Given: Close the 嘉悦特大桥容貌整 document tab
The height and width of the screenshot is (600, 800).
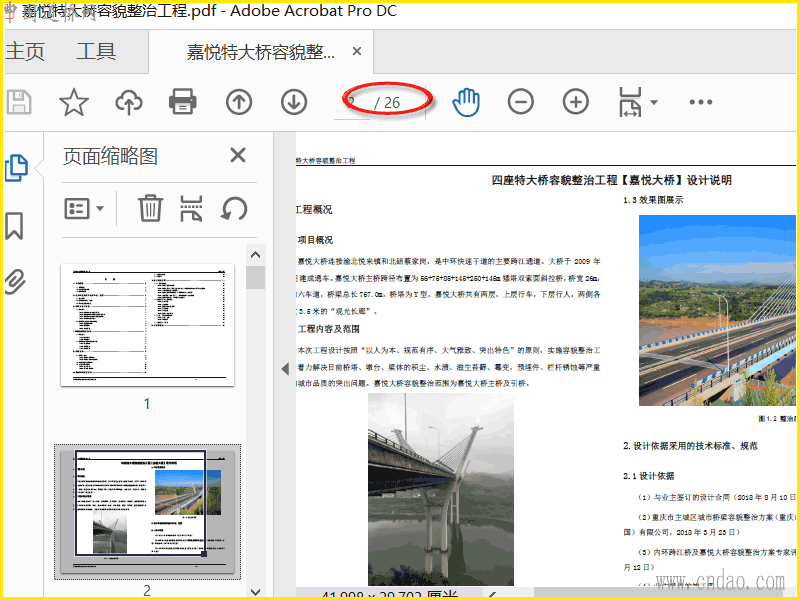Looking at the screenshot, I should [x=357, y=51].
